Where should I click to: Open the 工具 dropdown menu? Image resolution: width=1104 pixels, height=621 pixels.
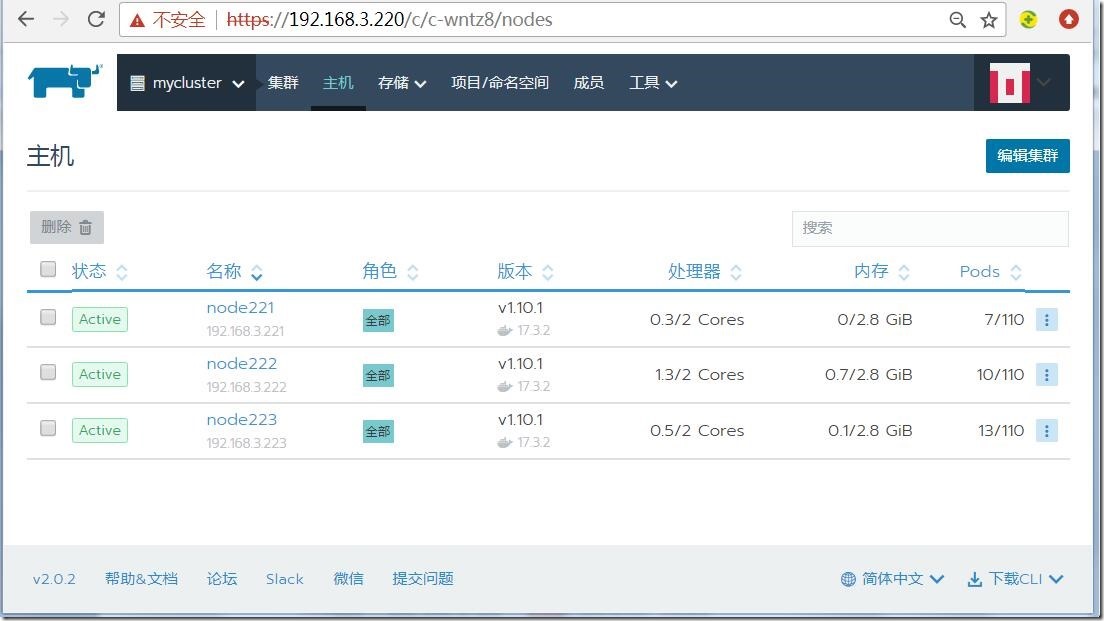click(653, 83)
